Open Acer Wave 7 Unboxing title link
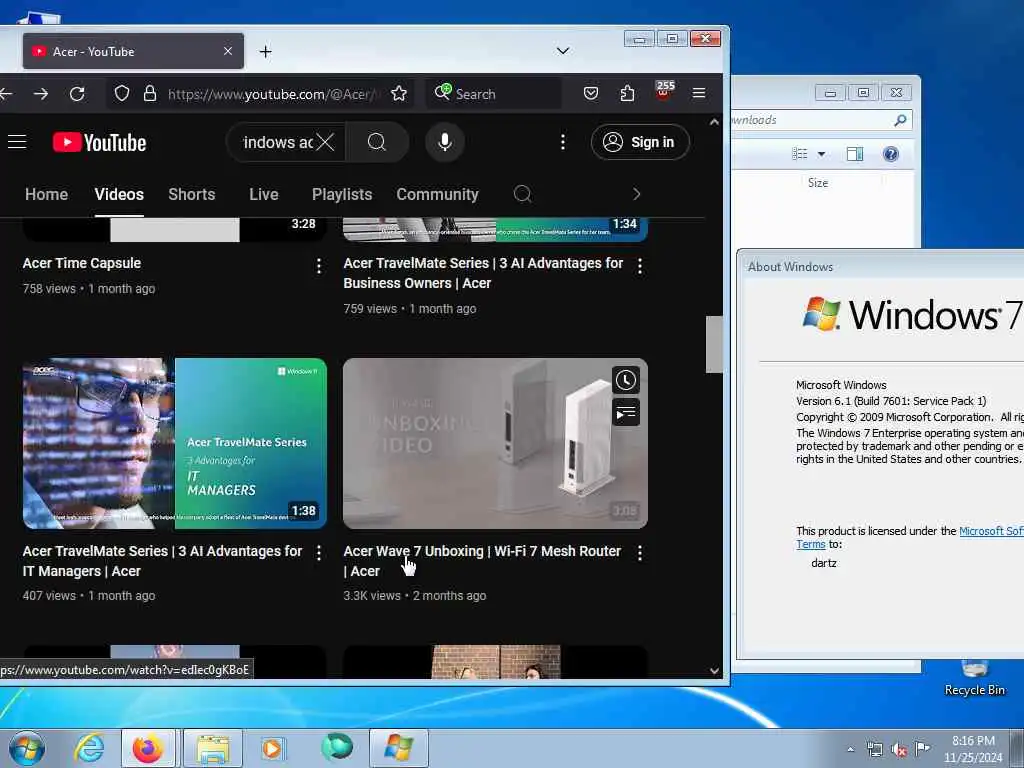This screenshot has height=768, width=1024. [482, 561]
